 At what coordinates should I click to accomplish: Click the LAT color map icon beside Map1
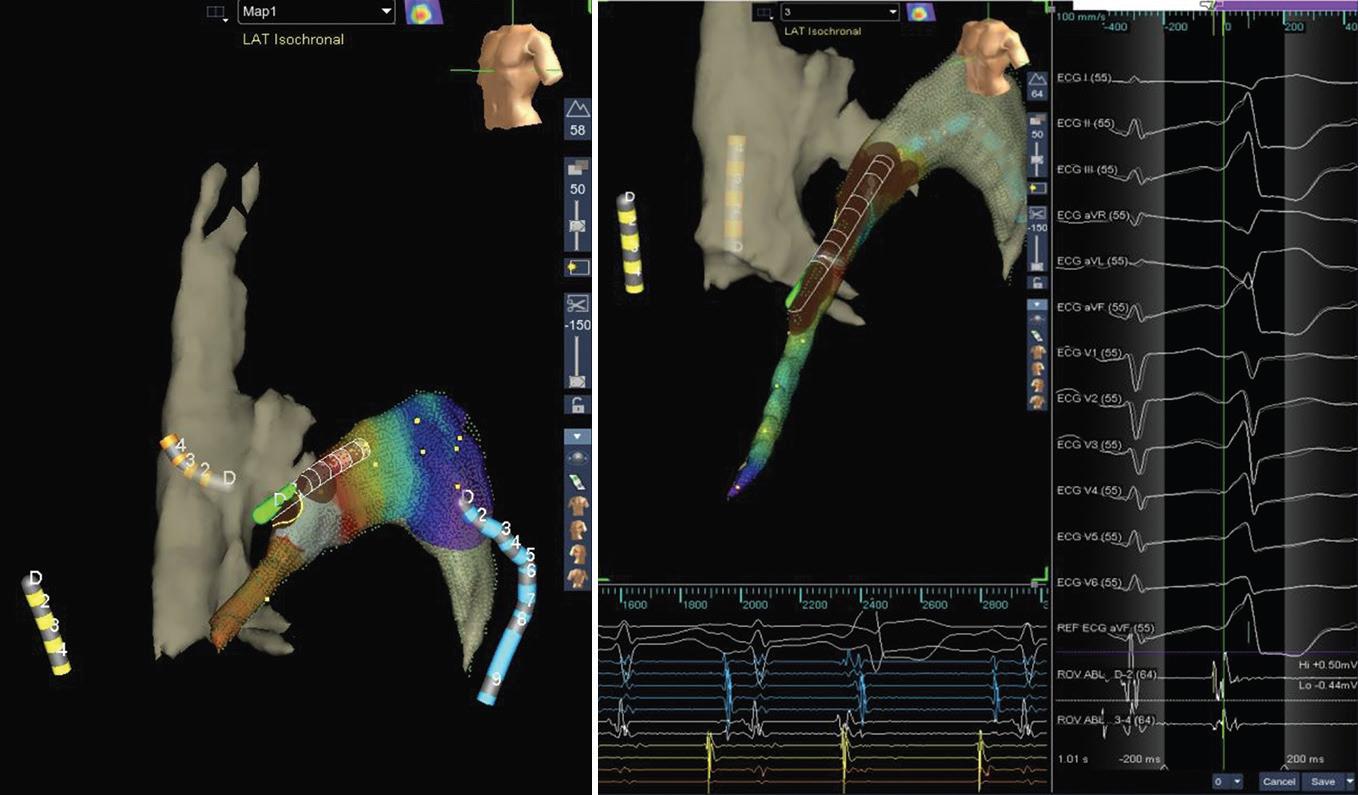[424, 12]
